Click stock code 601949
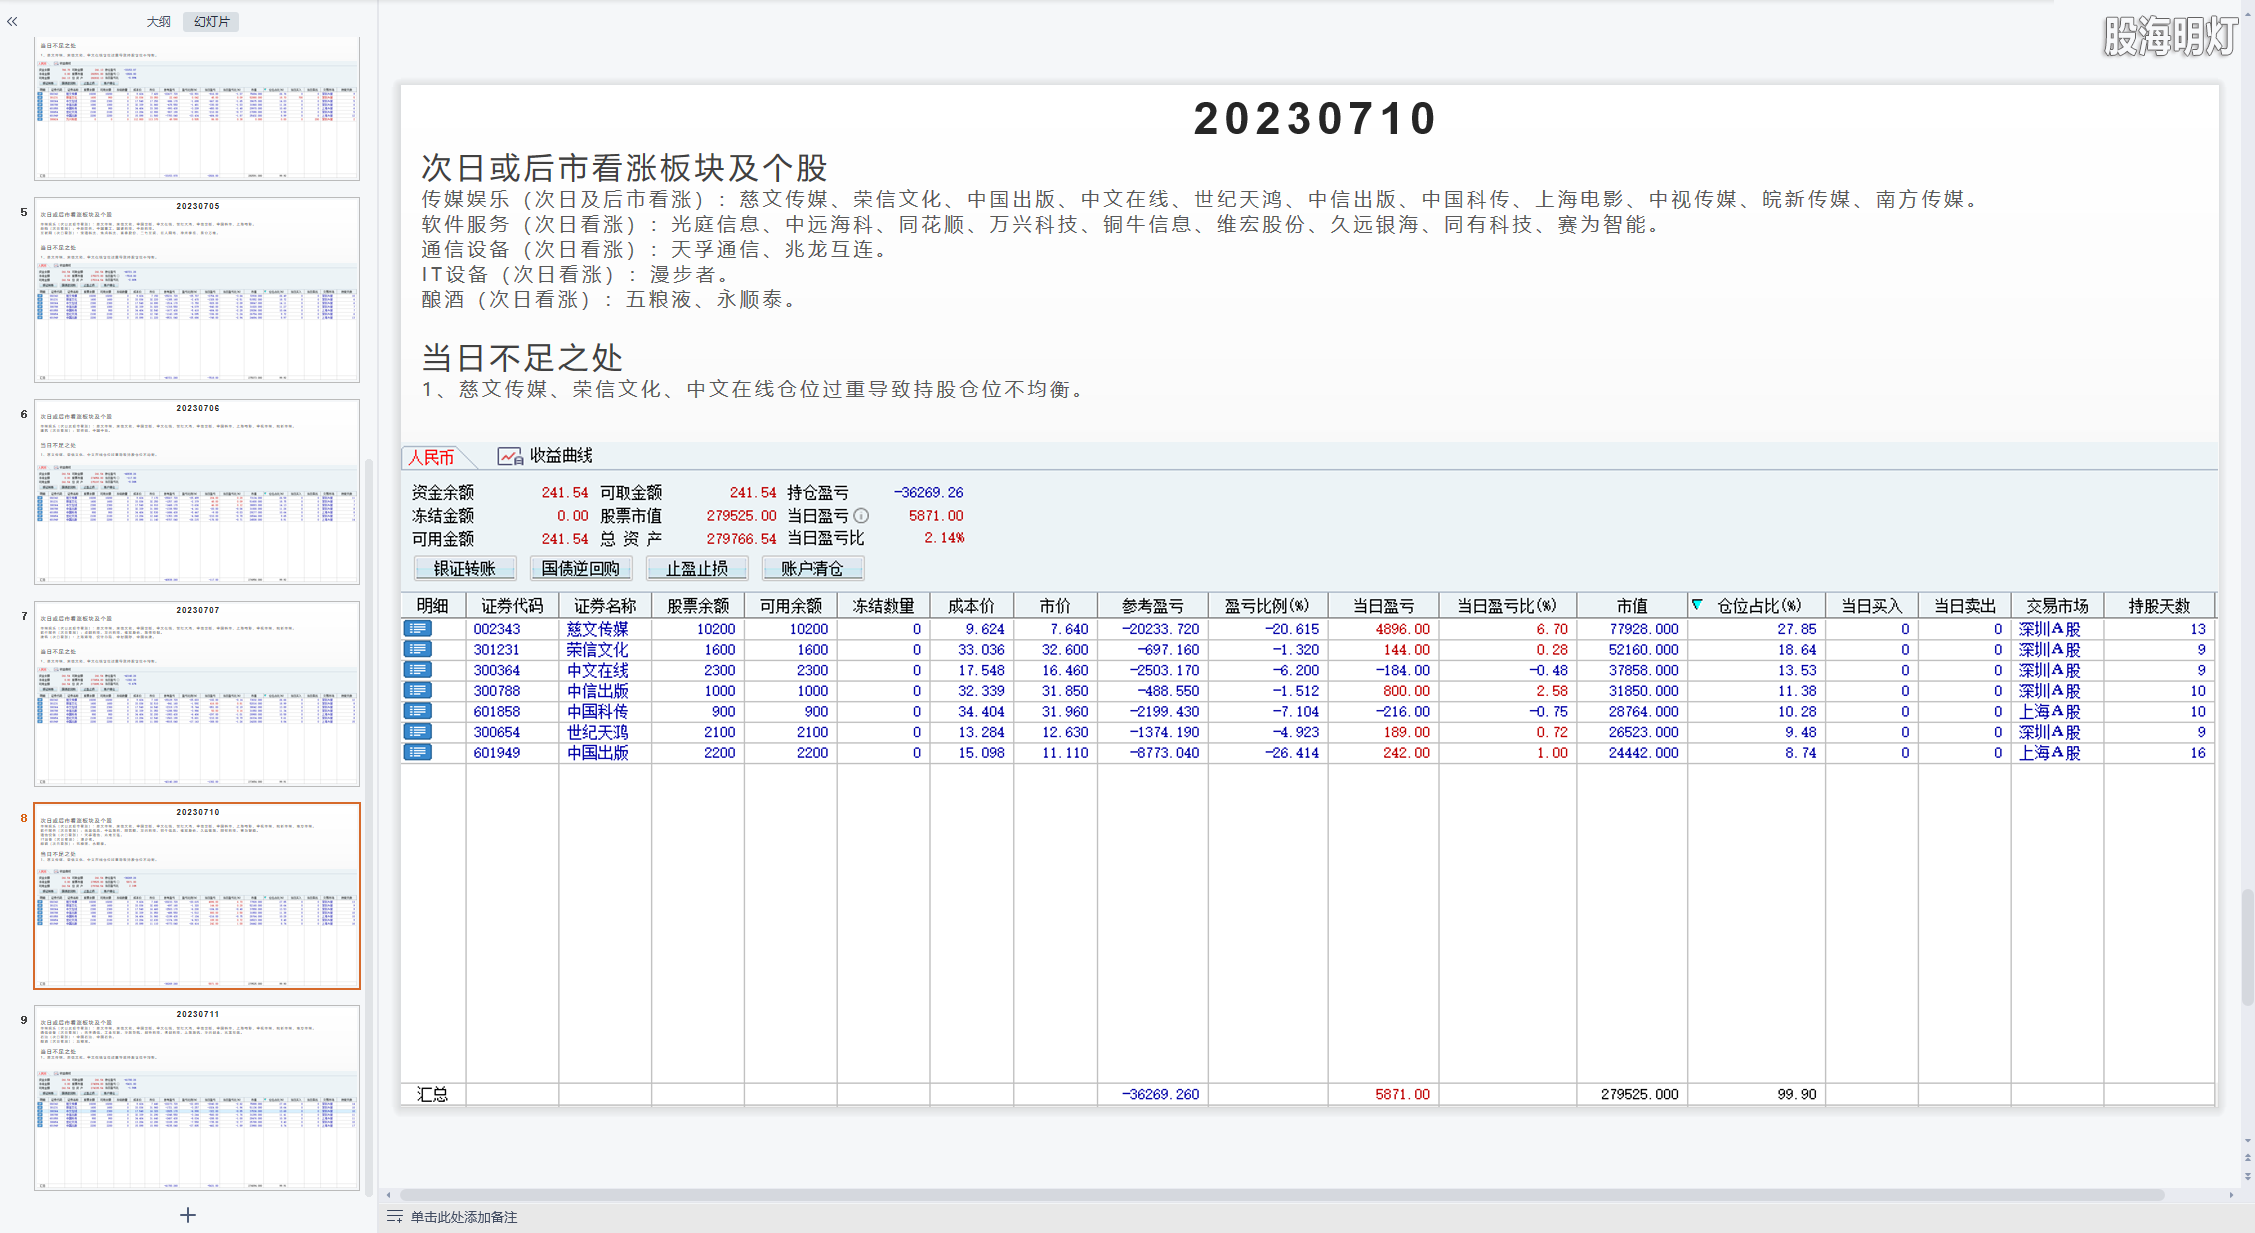 point(497,752)
